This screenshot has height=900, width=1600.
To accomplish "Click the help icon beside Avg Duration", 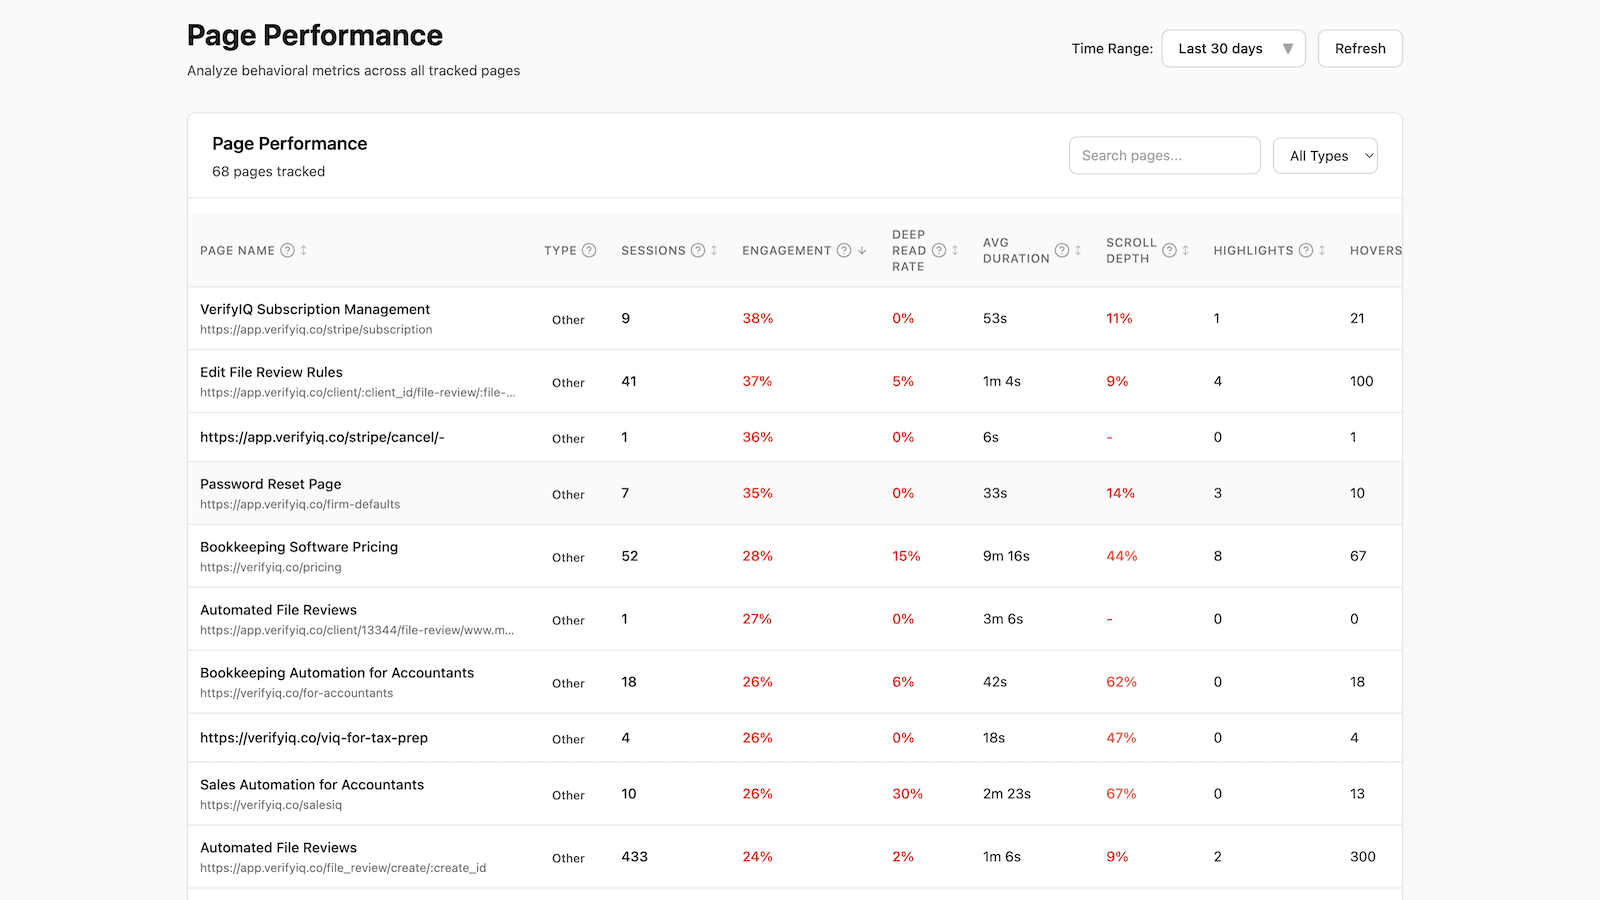I will coord(1062,250).
